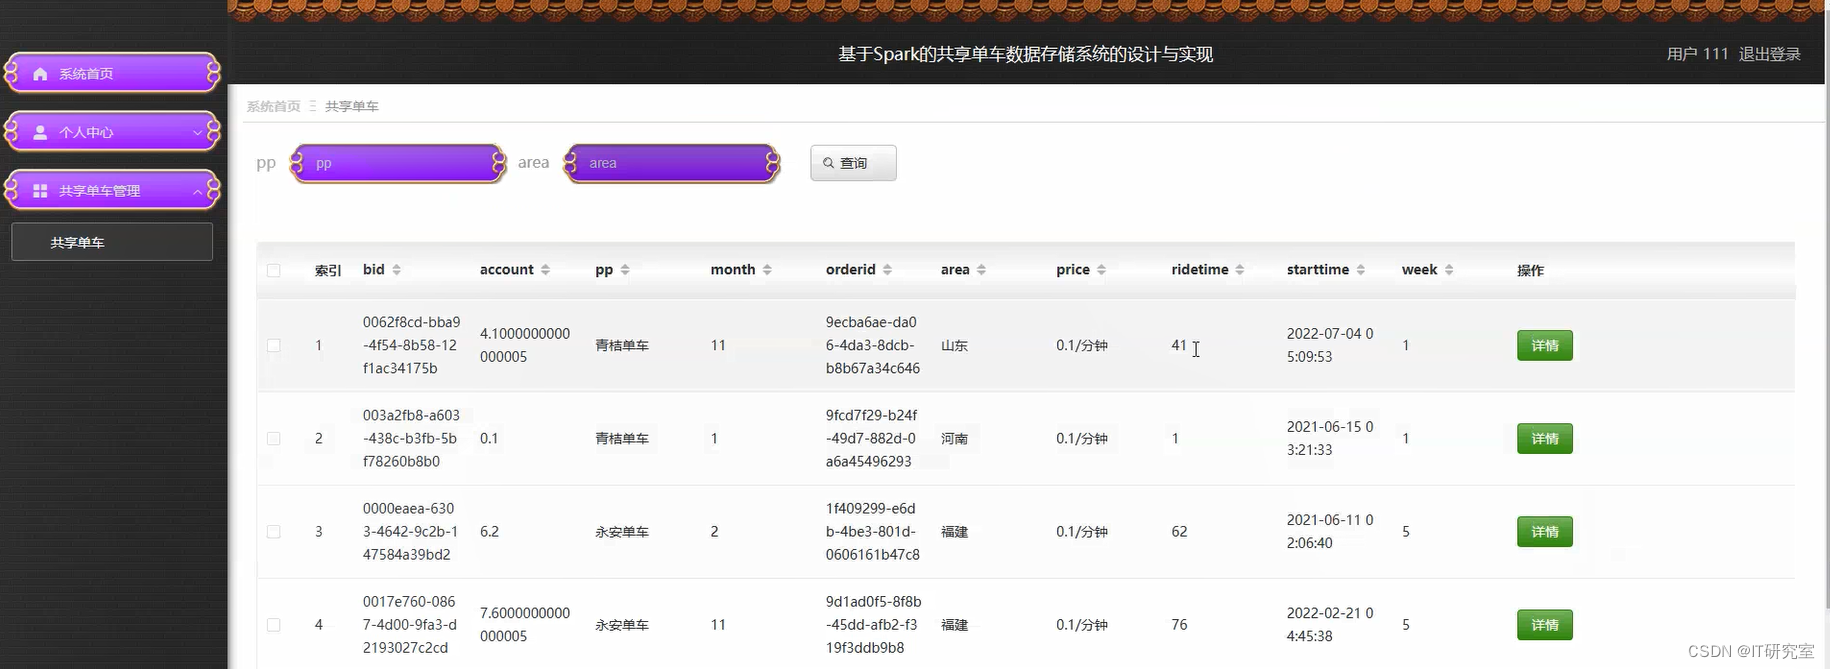This screenshot has height=669, width=1830.
Task: Open 系统首页 in the sidebar
Action: click(x=112, y=73)
